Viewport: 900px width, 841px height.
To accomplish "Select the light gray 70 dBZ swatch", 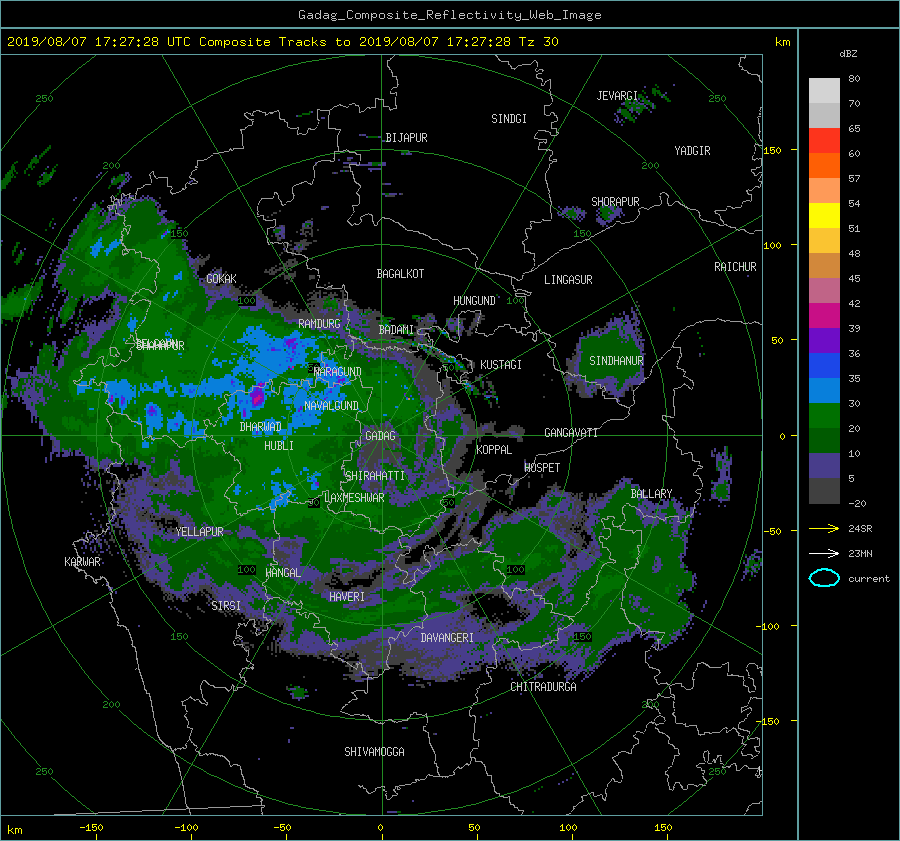I will tap(824, 91).
